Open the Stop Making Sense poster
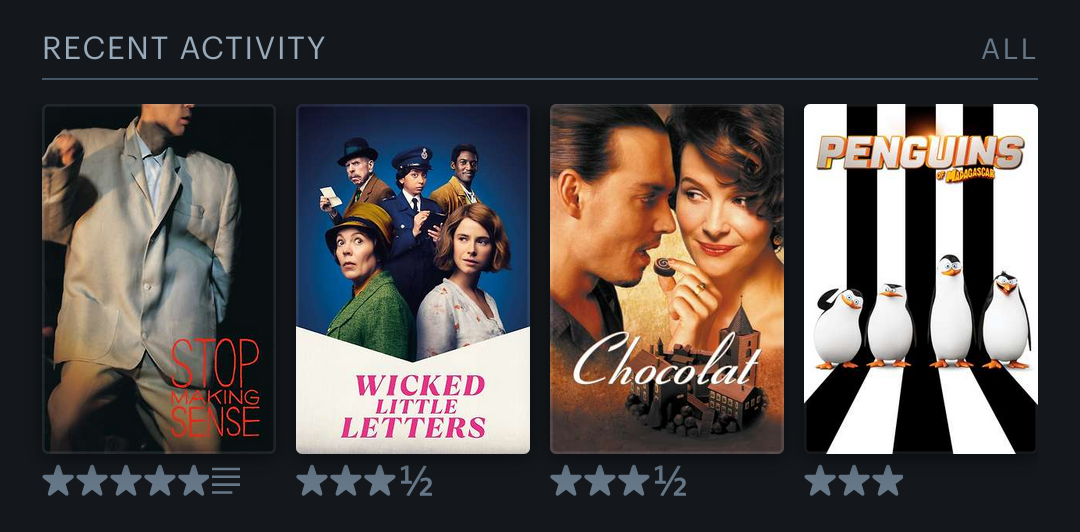Viewport: 1080px width, 532px height. (158, 278)
